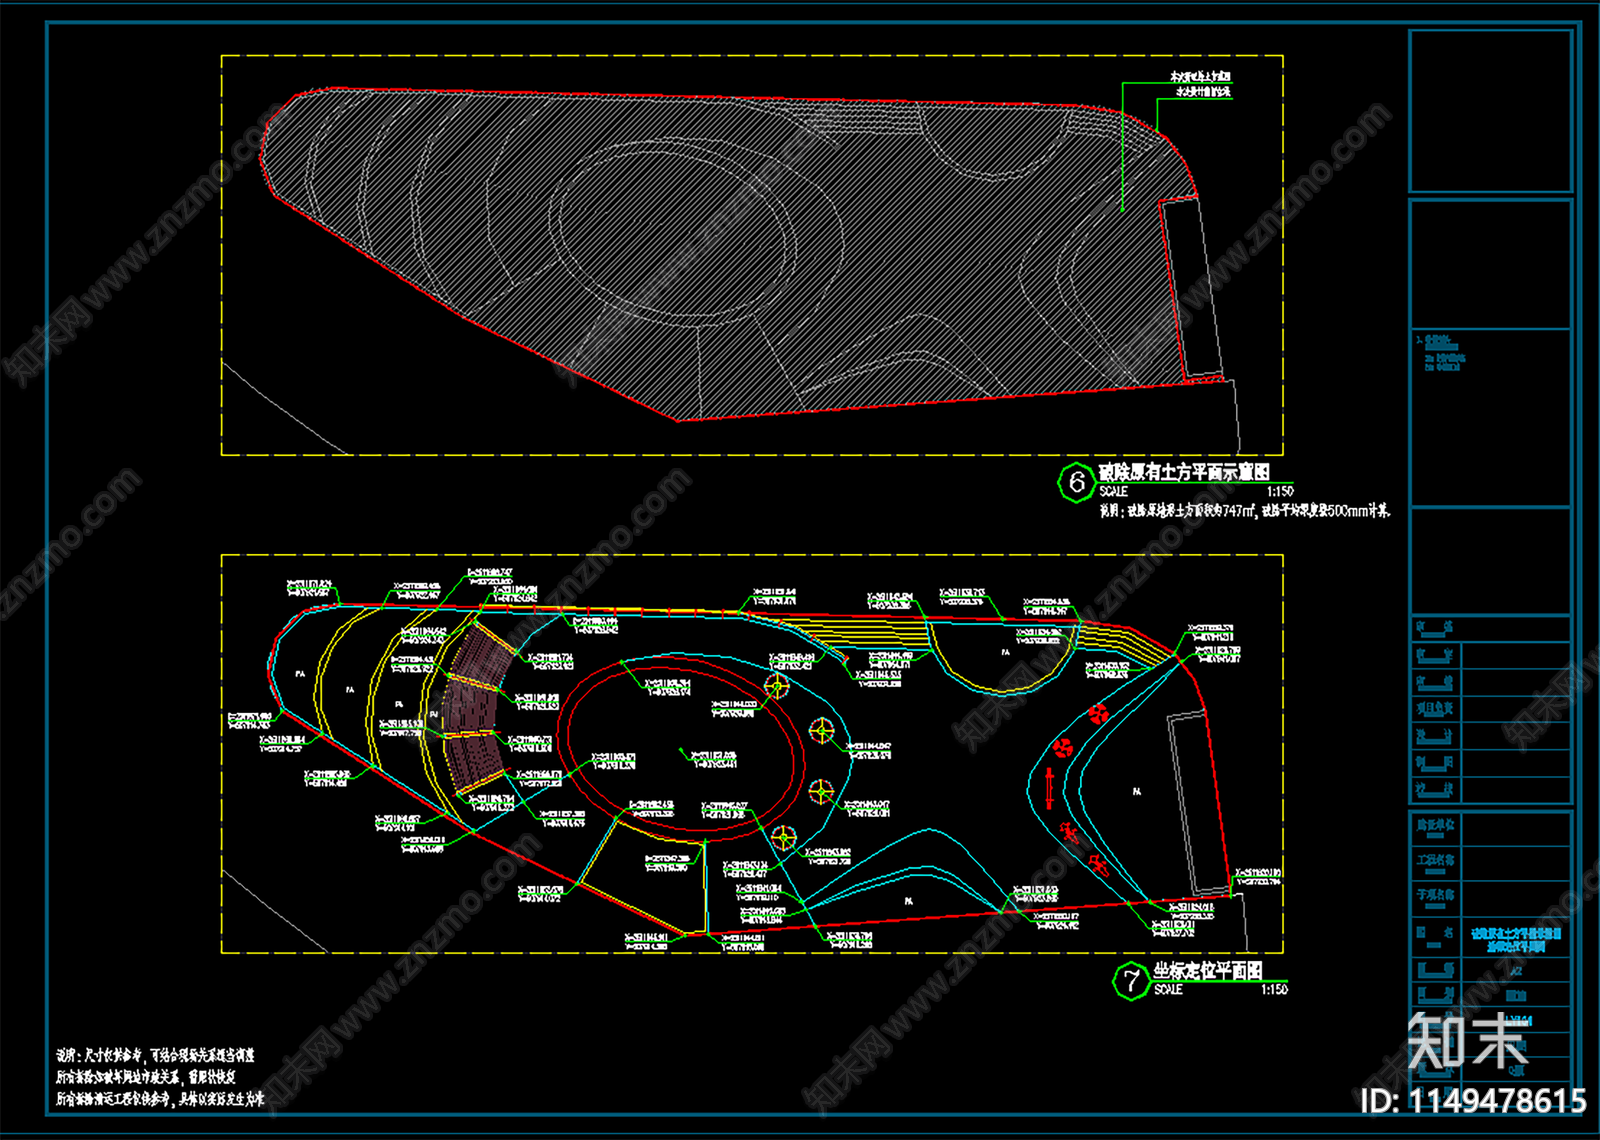Click the upper leader label at top right of drawing 6
Viewport: 1600px width, 1140px height.
coord(1201,77)
